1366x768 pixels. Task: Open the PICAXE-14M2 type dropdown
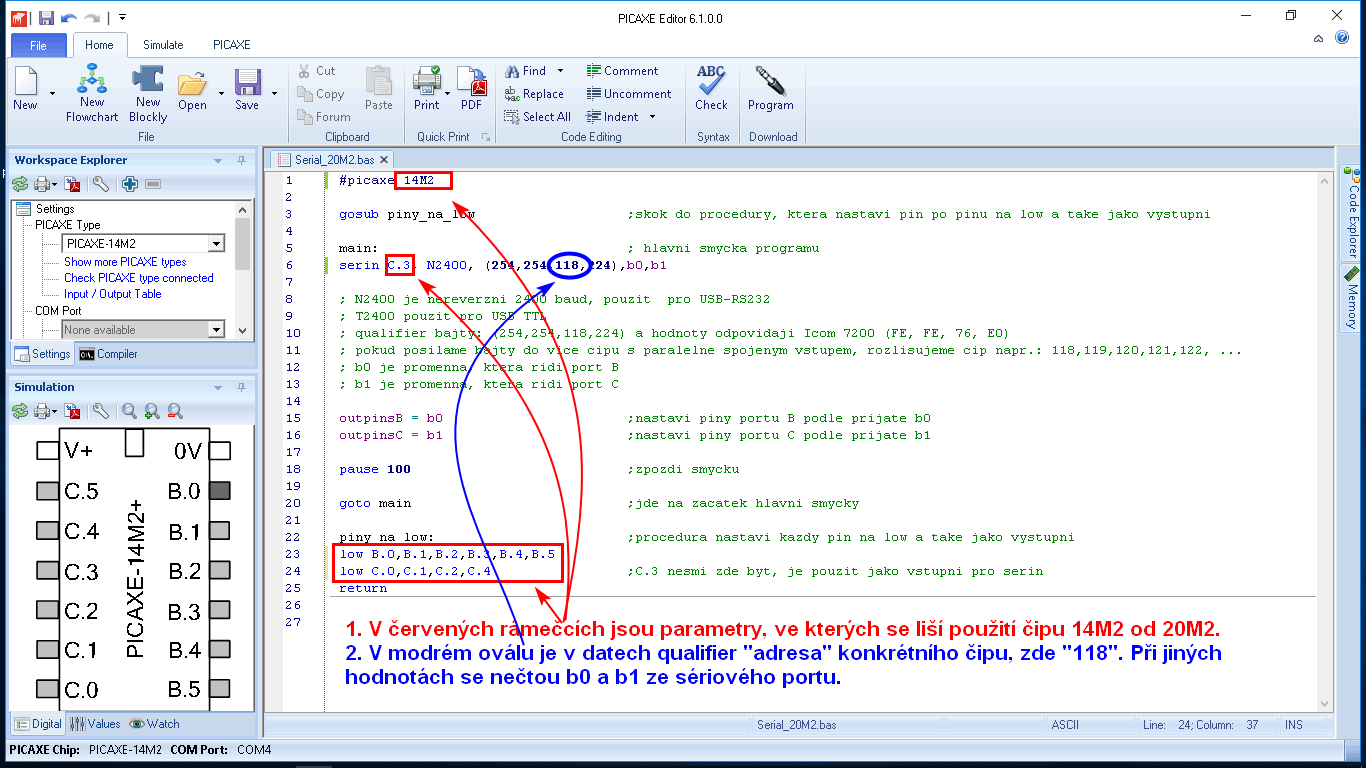[216, 244]
